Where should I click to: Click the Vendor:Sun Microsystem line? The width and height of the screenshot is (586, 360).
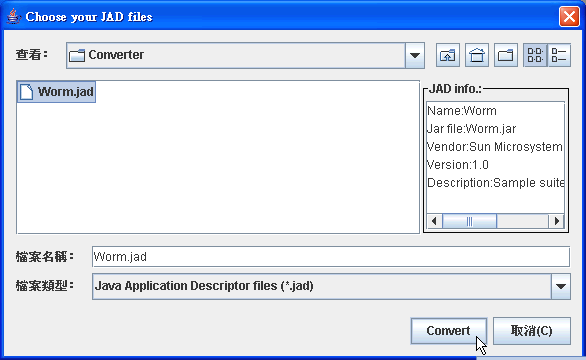[495, 147]
